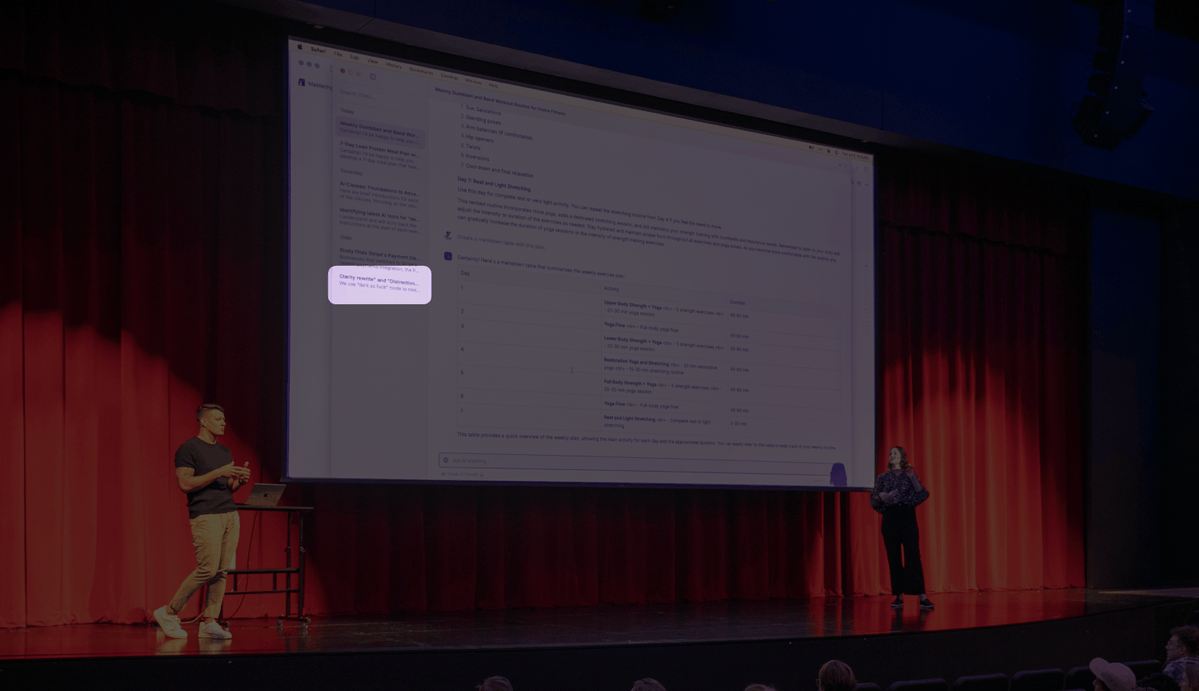
Task: Open the View menu in the menu bar
Action: [372, 61]
